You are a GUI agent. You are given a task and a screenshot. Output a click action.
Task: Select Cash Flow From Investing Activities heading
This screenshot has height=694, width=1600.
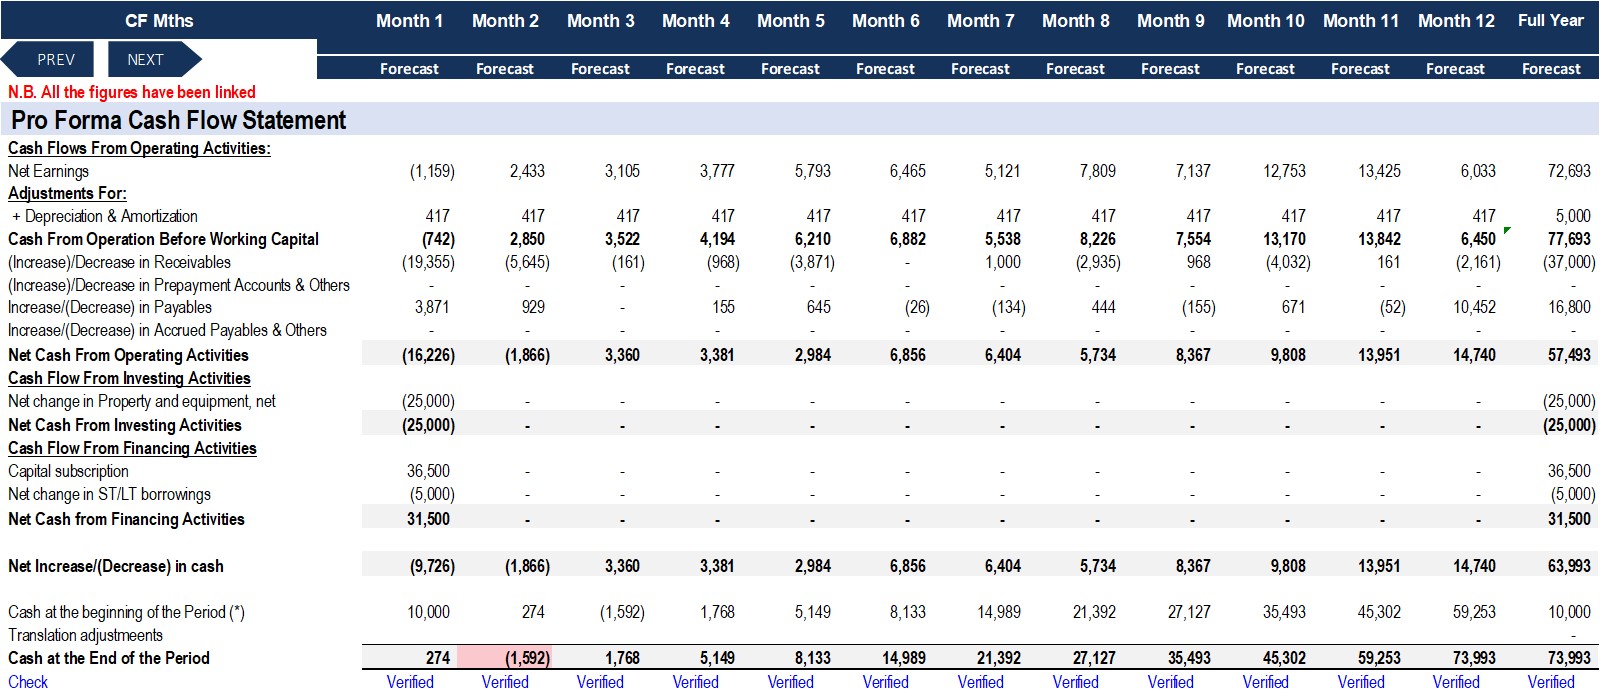point(129,378)
